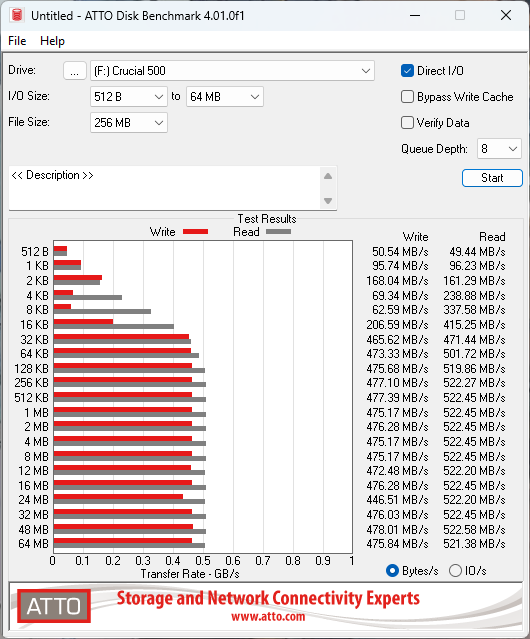This screenshot has height=639, width=530.
Task: Select the IO/s radio button
Action: click(455, 571)
